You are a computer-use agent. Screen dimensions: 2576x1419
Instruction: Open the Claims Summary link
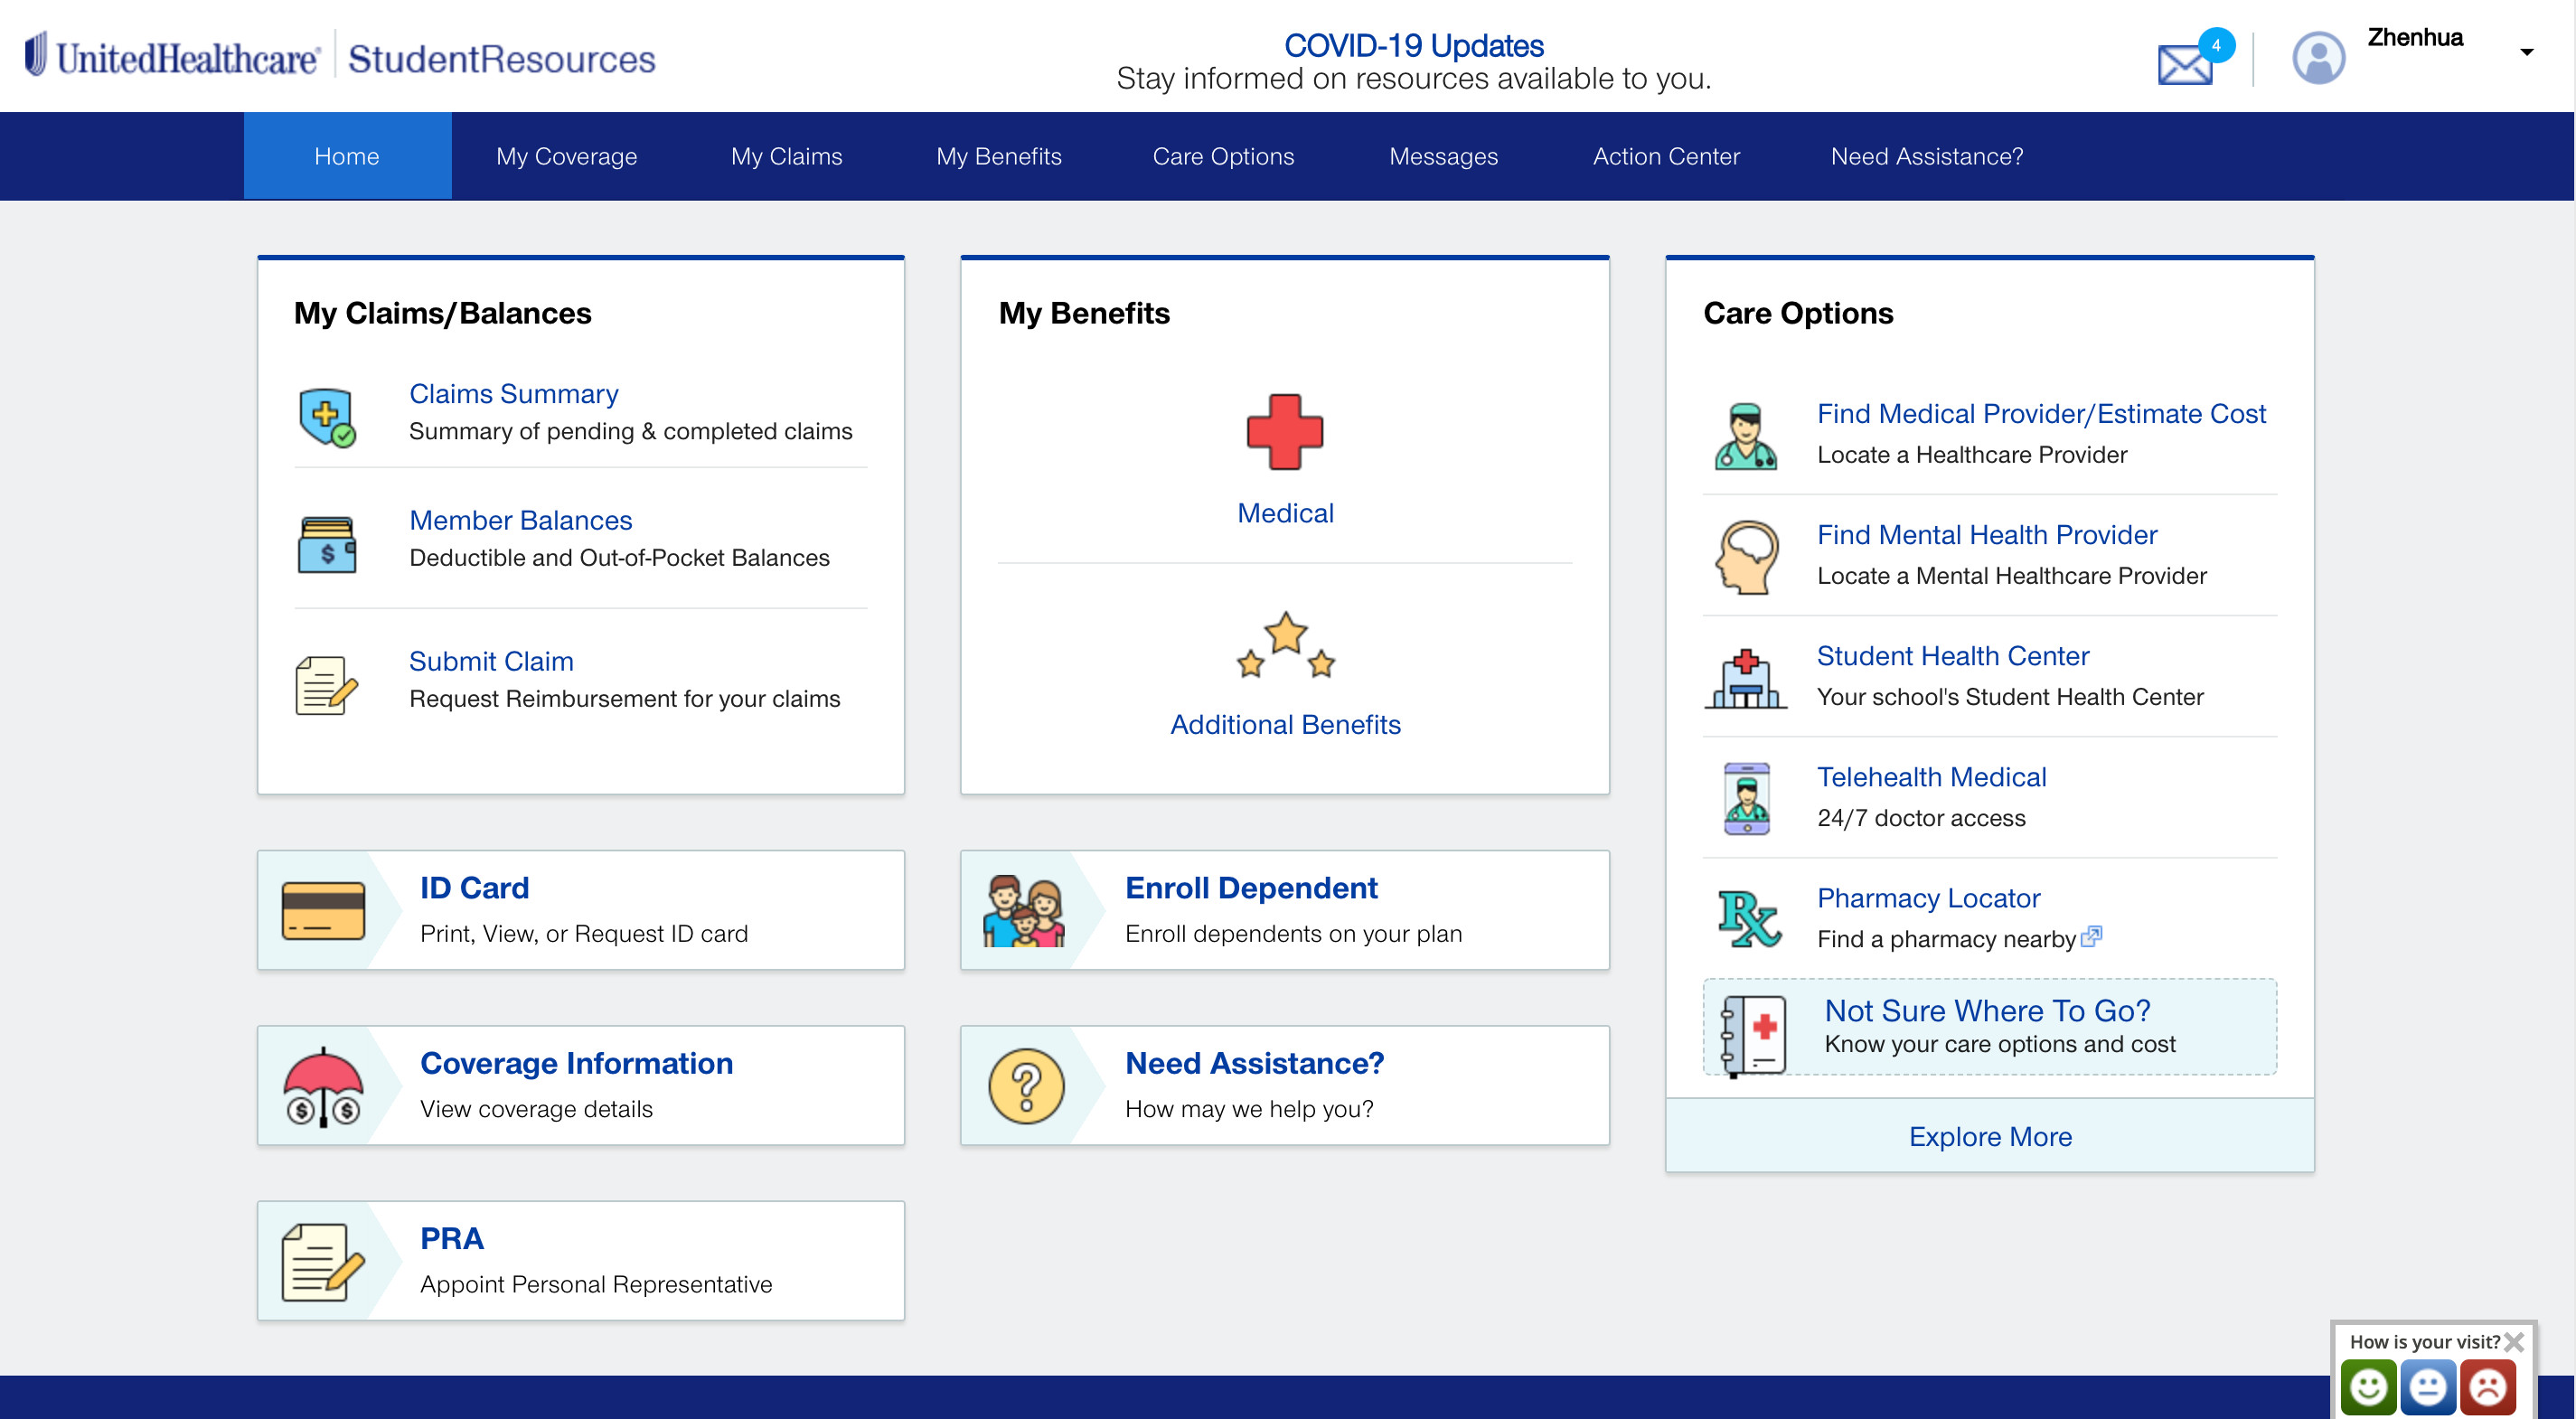click(514, 393)
